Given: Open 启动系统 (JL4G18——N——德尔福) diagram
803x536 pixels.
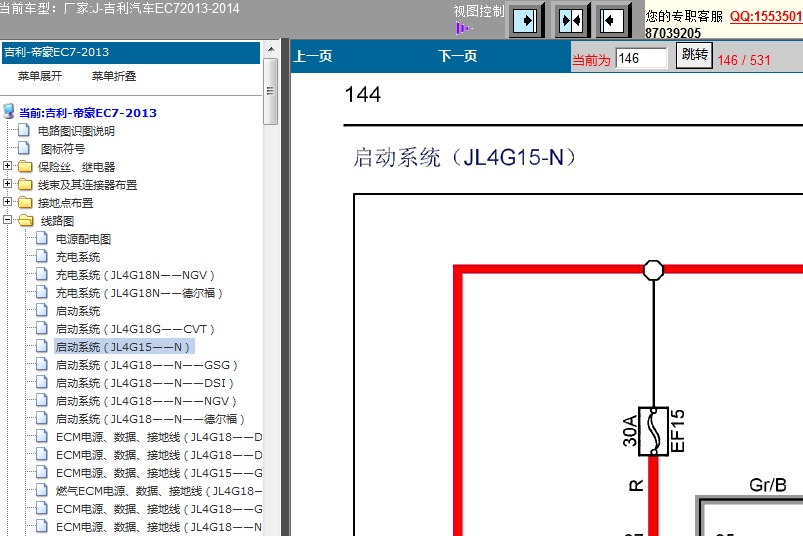Looking at the screenshot, I should 150,419.
